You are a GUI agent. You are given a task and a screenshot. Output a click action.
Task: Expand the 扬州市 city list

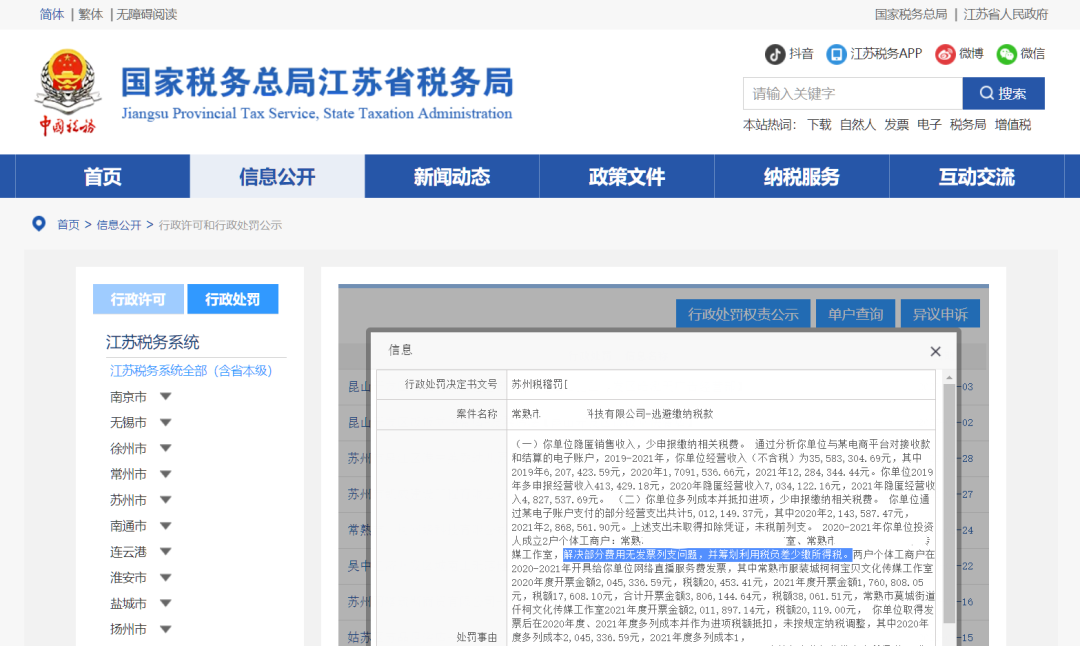(130, 629)
